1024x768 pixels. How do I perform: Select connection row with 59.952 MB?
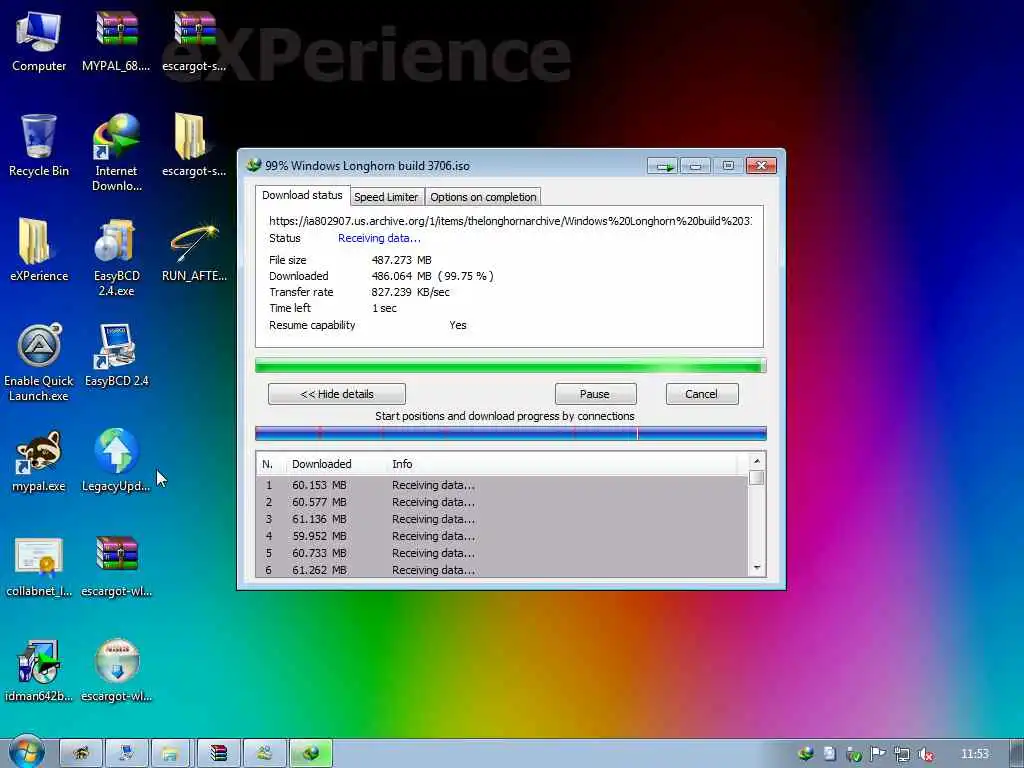[502, 536]
